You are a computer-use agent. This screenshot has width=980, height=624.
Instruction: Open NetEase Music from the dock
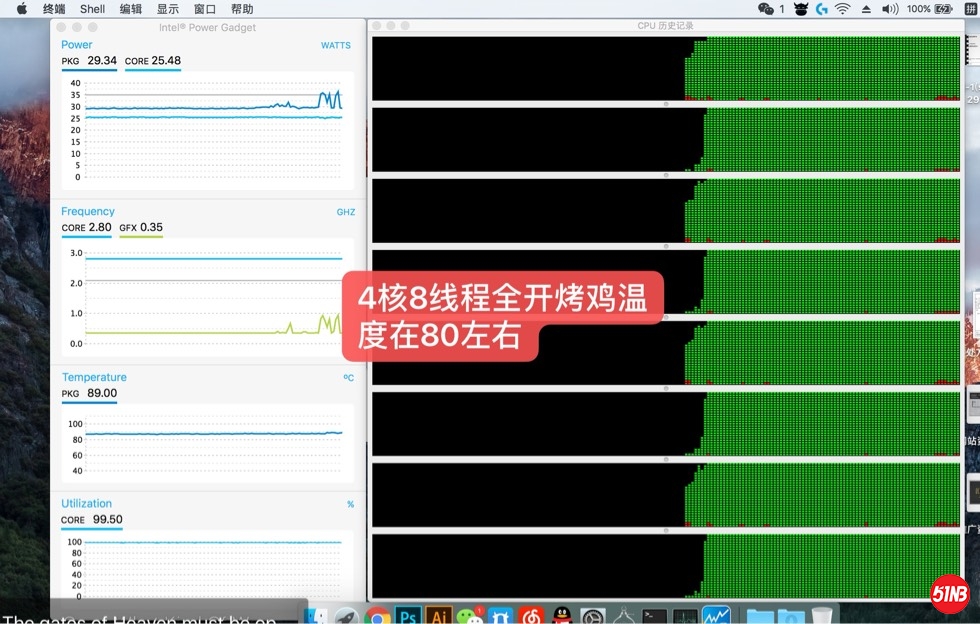pos(531,616)
